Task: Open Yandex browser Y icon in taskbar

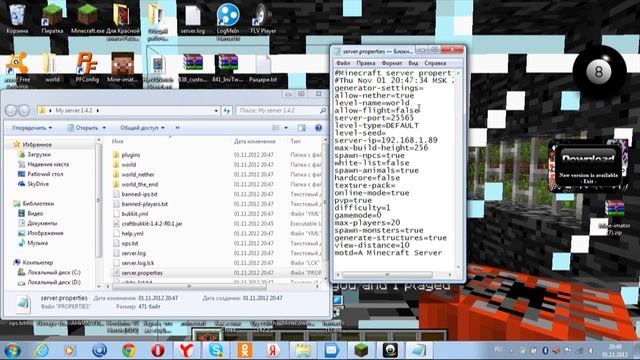Action: (187, 351)
